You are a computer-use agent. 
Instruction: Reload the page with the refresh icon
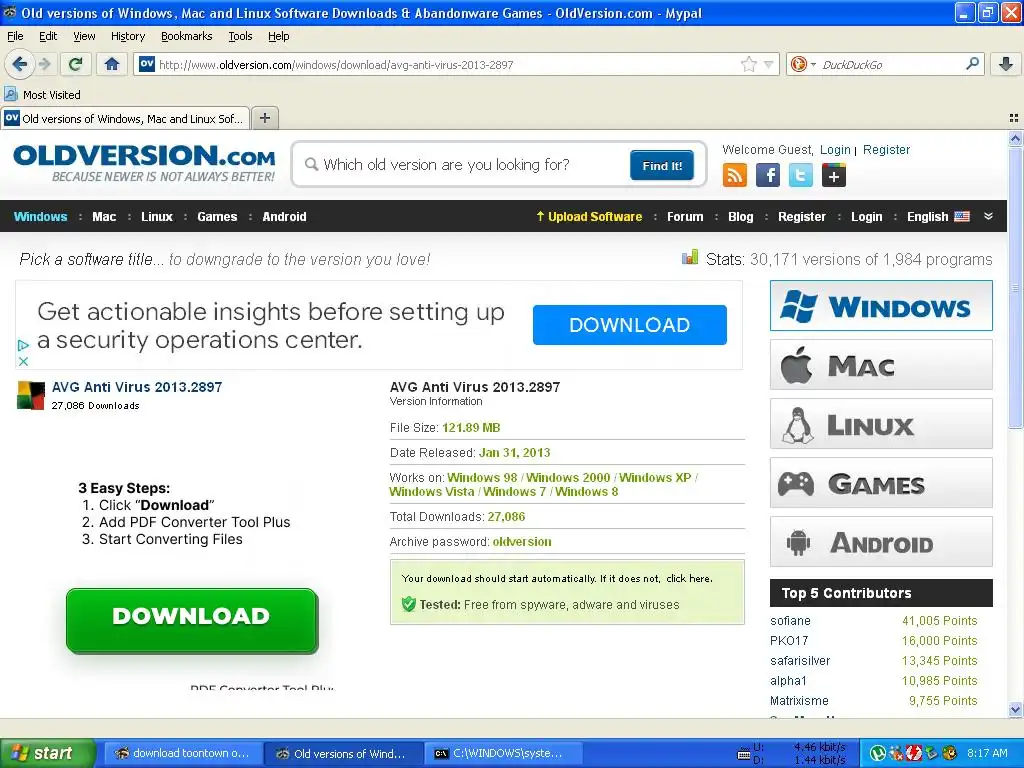76,64
